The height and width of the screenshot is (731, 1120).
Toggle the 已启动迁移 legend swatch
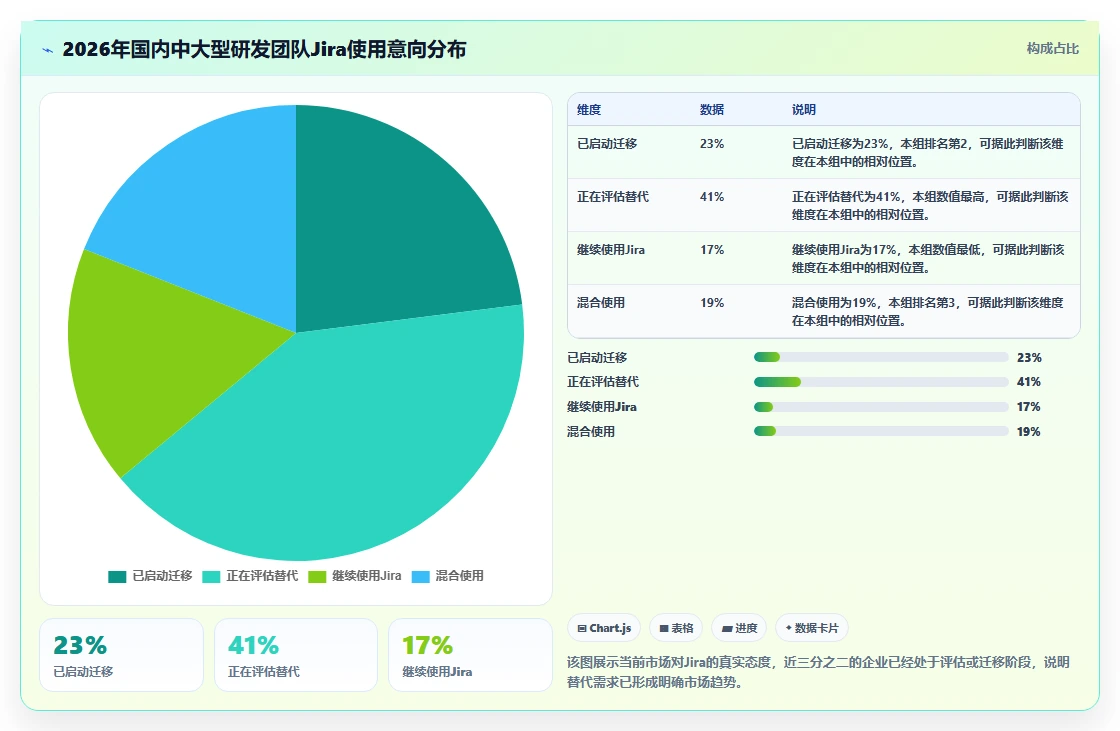click(117, 577)
